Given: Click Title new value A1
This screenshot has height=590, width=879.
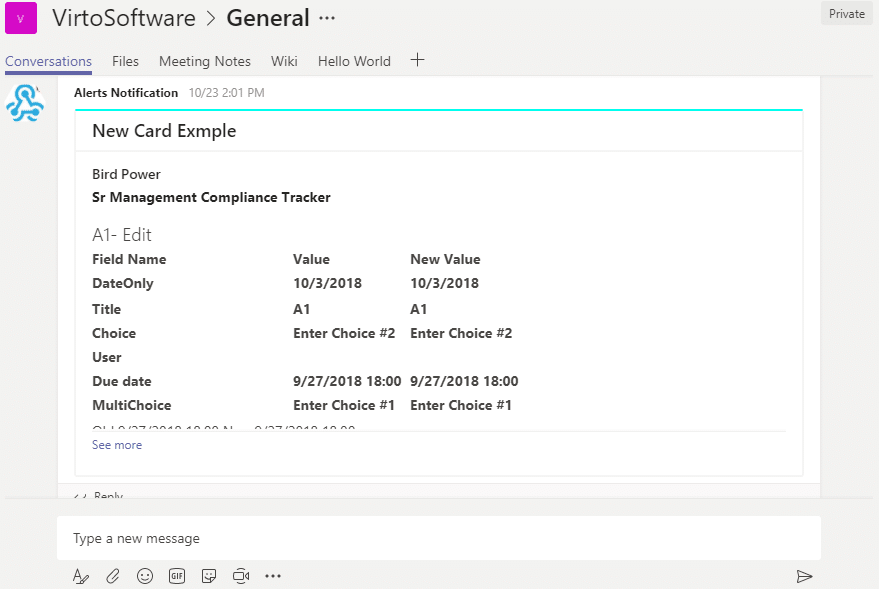Looking at the screenshot, I should pos(419,310).
